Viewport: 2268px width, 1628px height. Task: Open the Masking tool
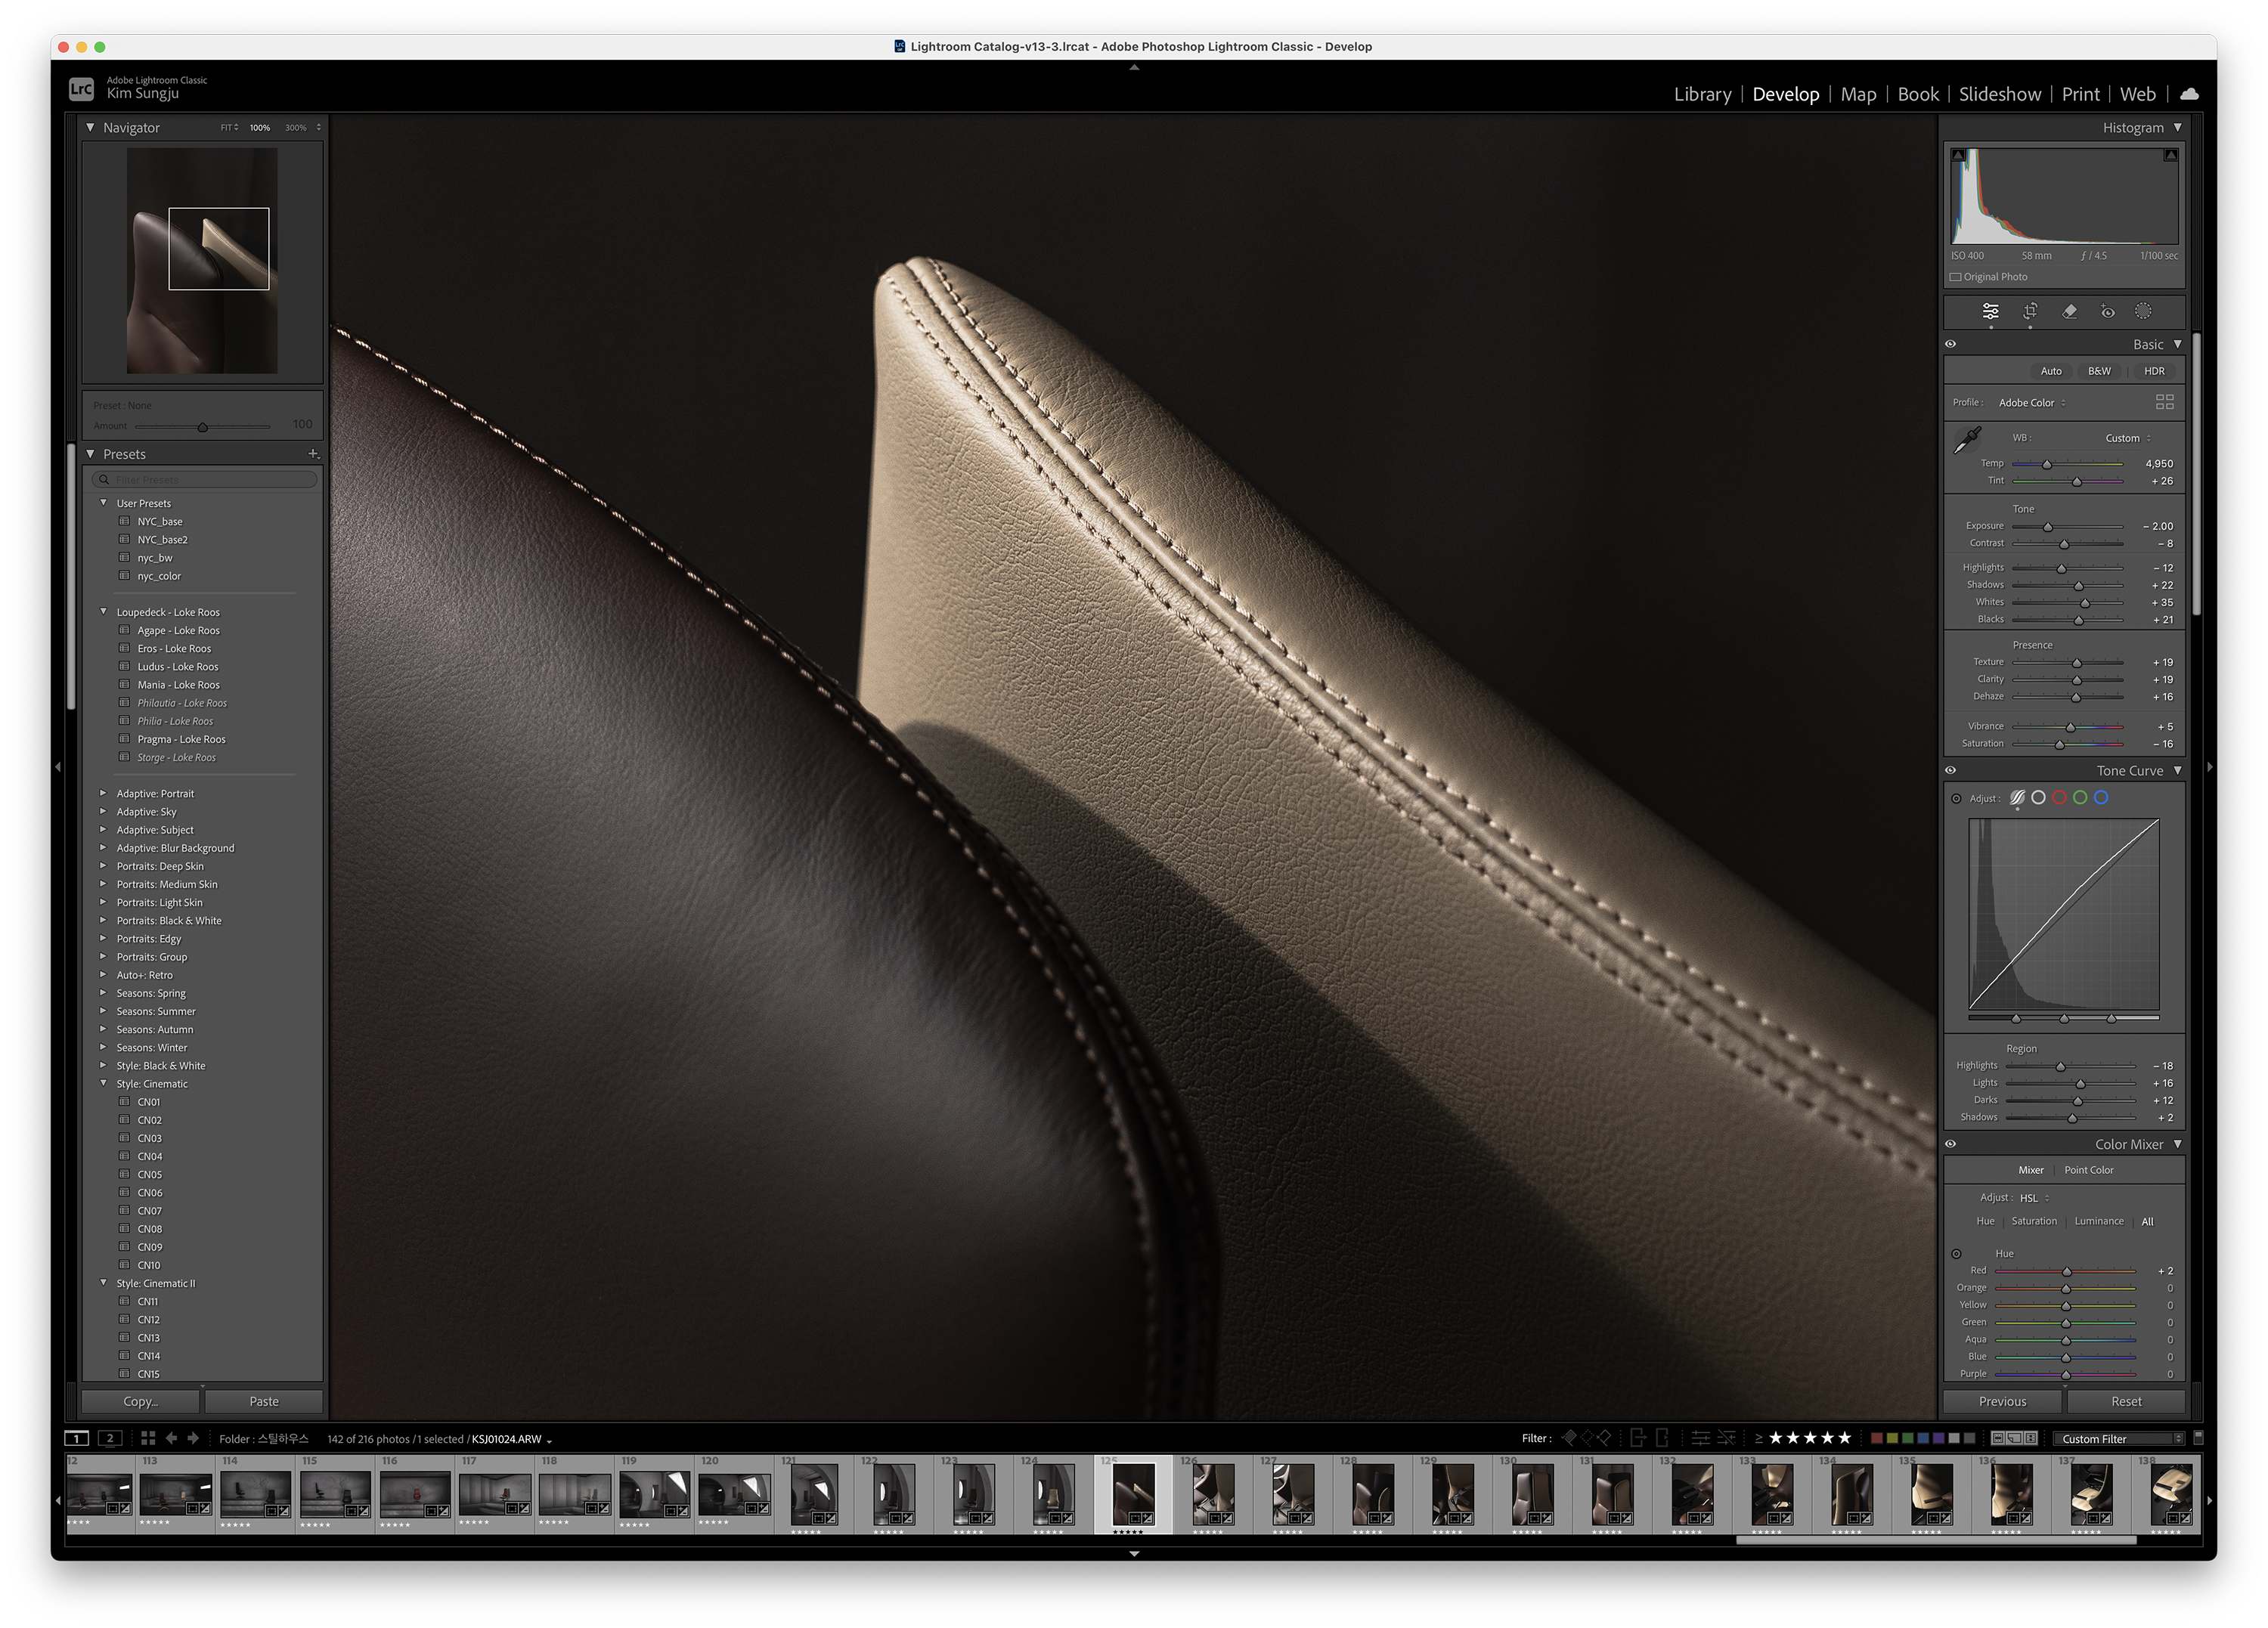(2143, 311)
